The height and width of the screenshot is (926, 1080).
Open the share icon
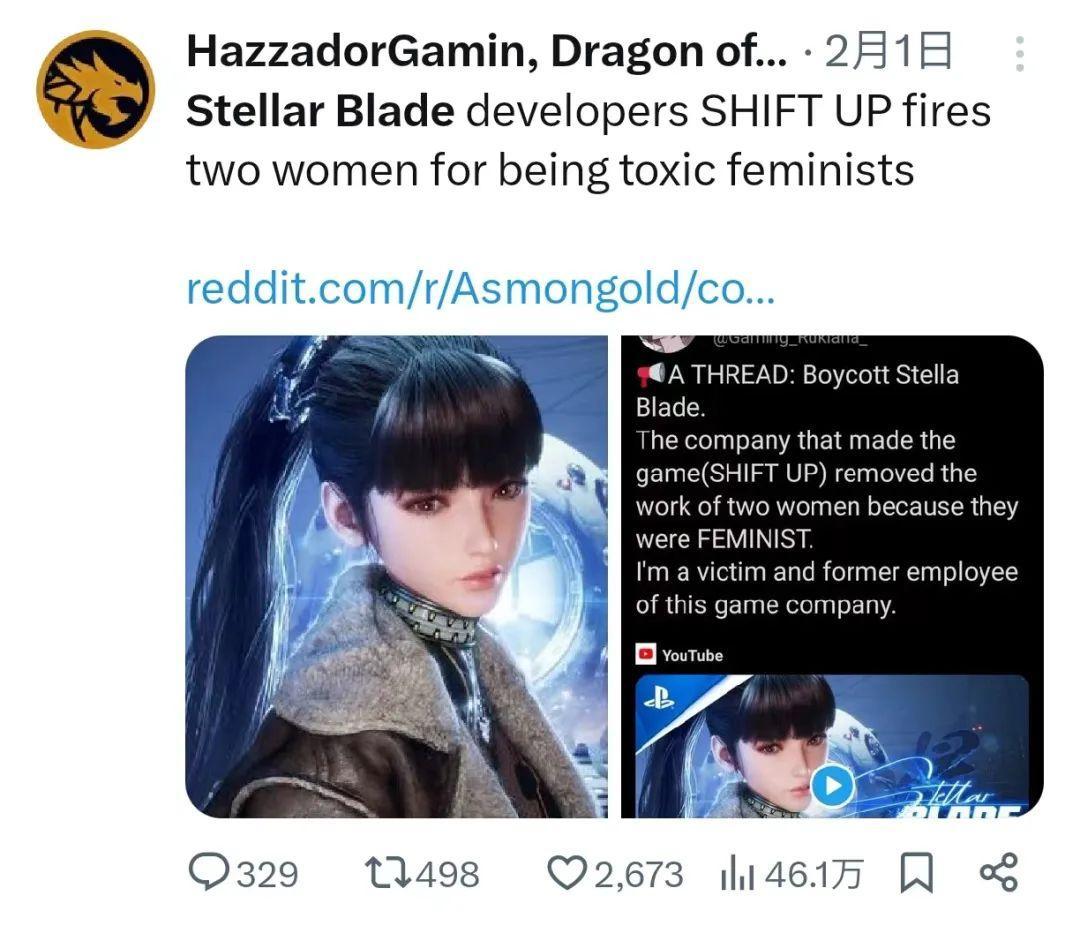point(999,873)
